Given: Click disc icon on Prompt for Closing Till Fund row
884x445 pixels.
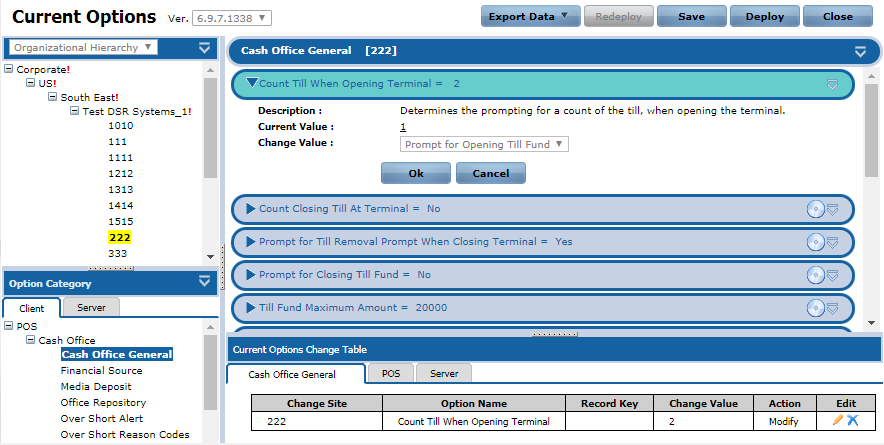Looking at the screenshot, I should point(816,275).
